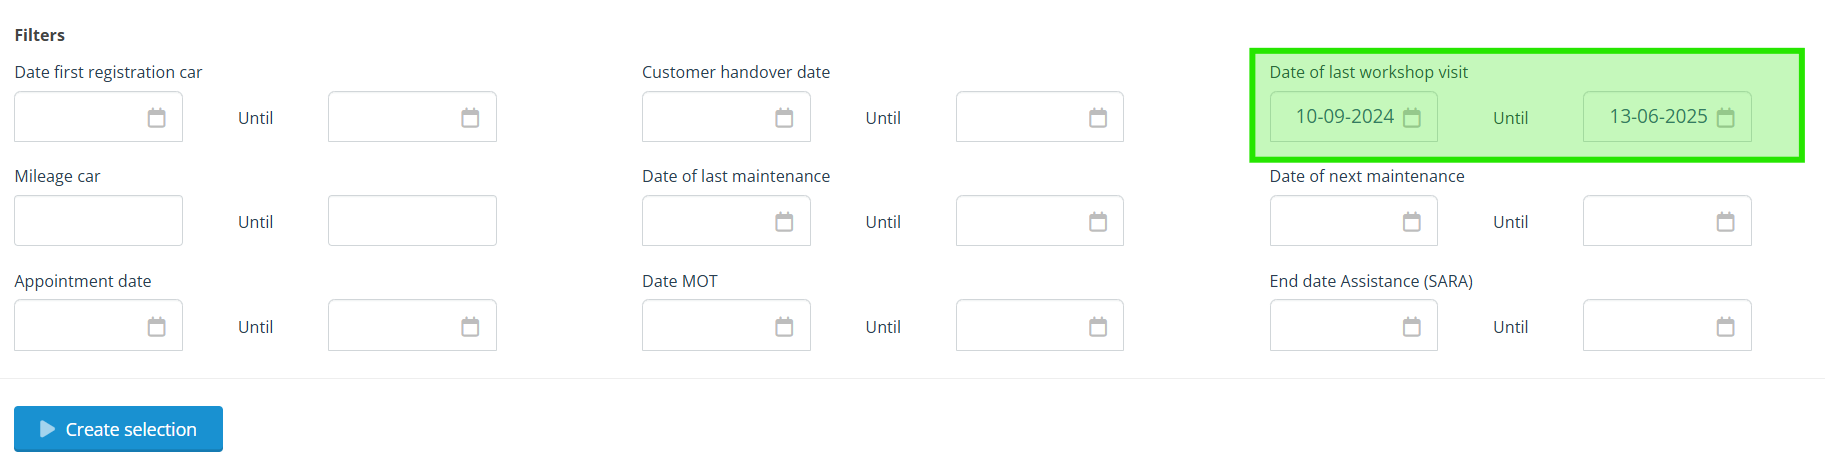Image resolution: width=1825 pixels, height=459 pixels.
Task: Open calendar for Date first registration car start
Action: (x=157, y=118)
